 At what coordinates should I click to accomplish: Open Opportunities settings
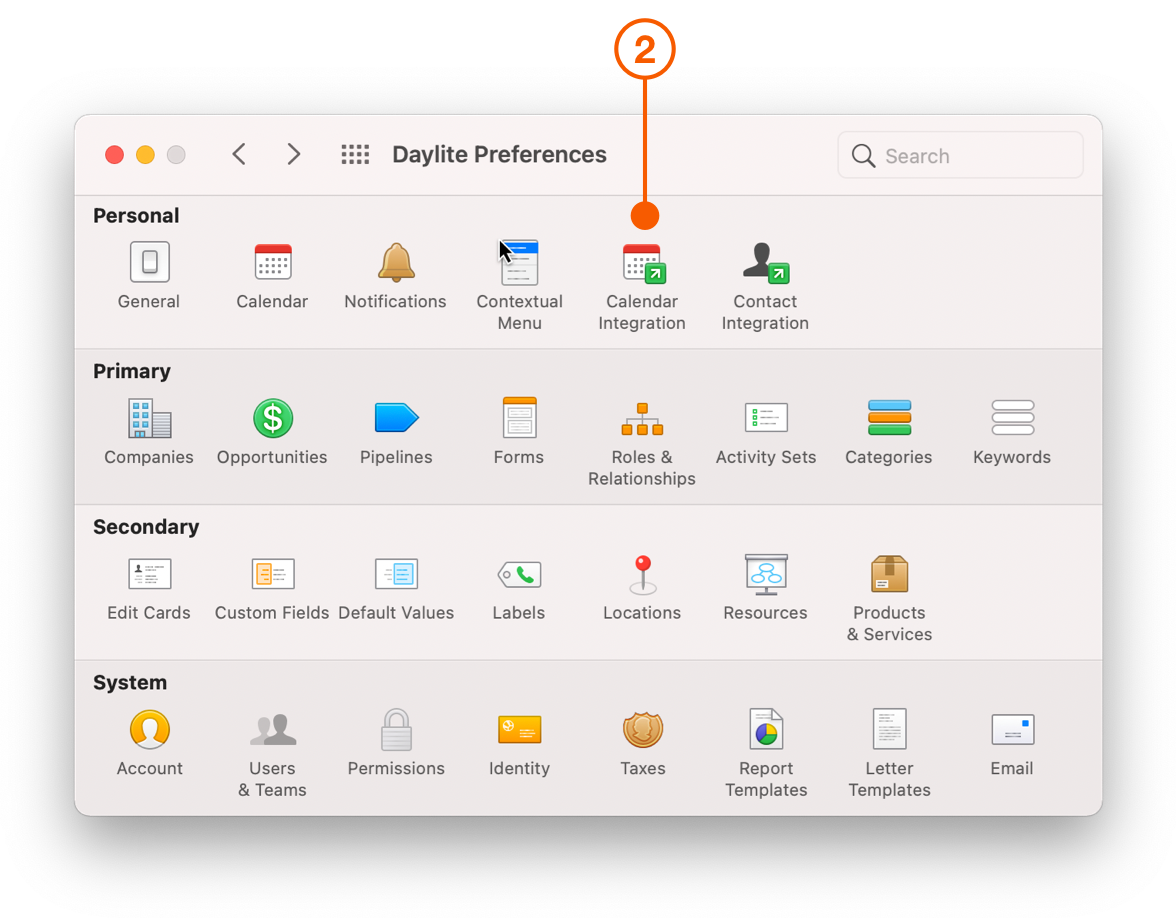tap(272, 419)
